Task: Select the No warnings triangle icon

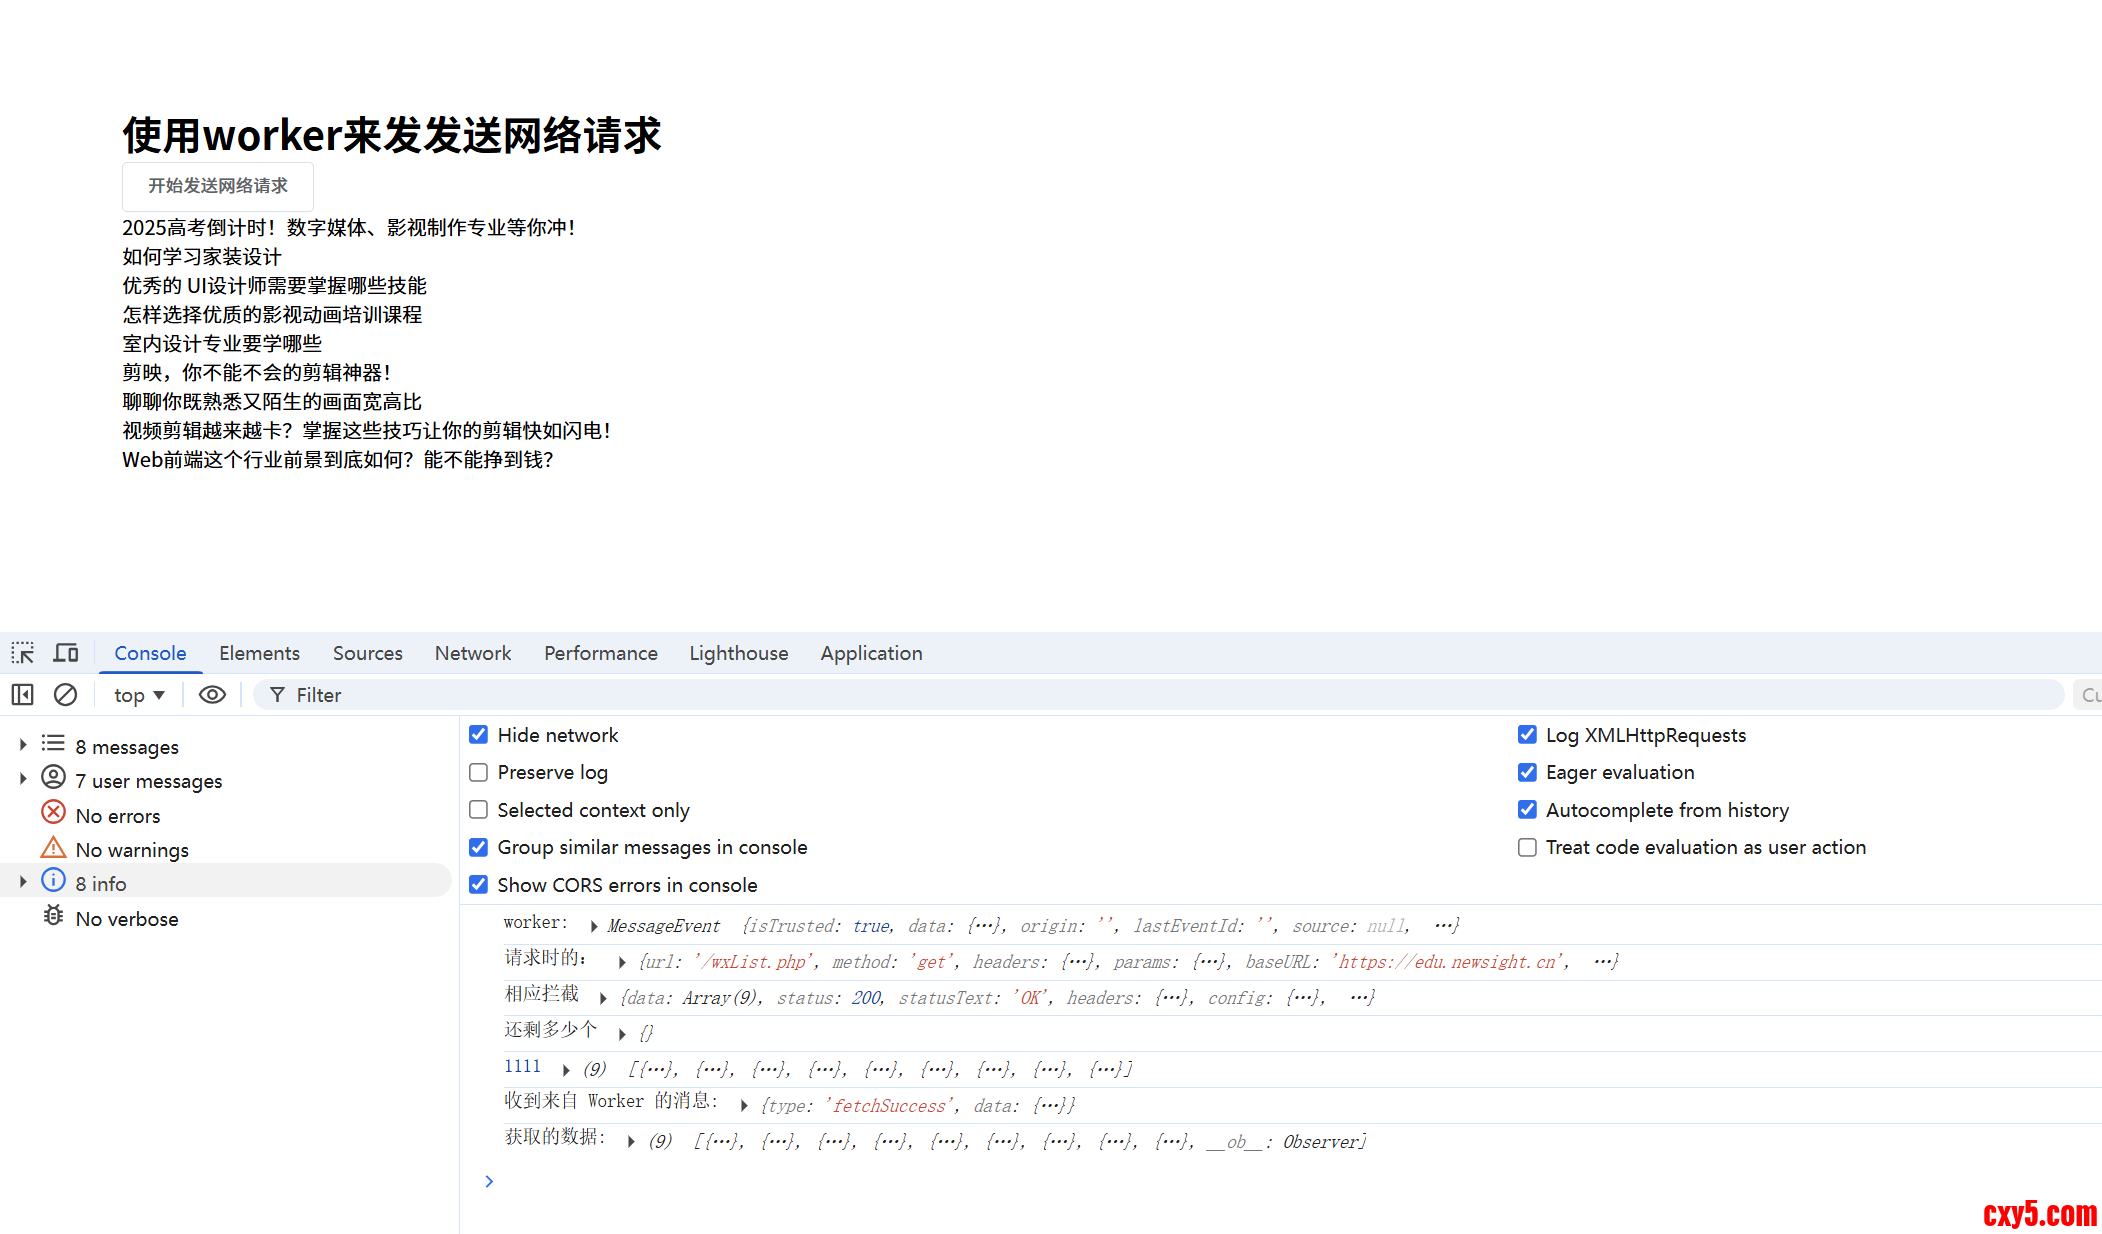Action: (53, 848)
